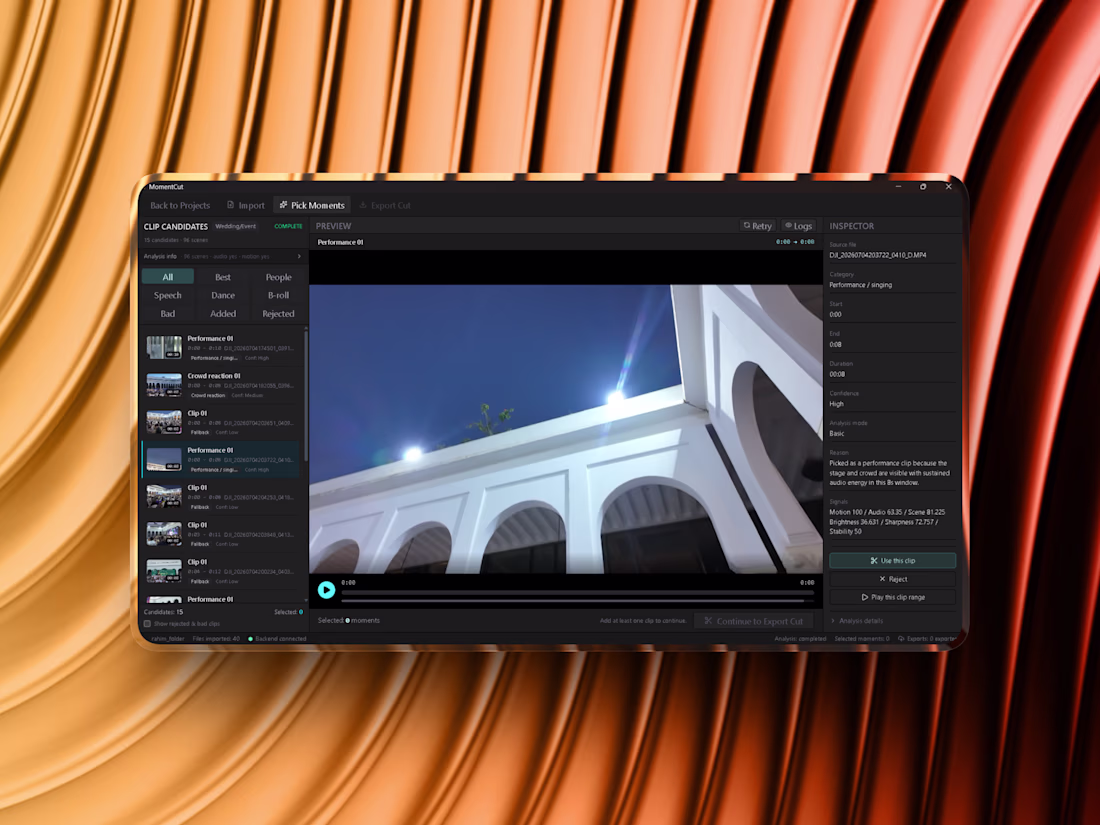This screenshot has width=1100, height=825.
Task: Filter candidates by Dance
Action: [223, 295]
